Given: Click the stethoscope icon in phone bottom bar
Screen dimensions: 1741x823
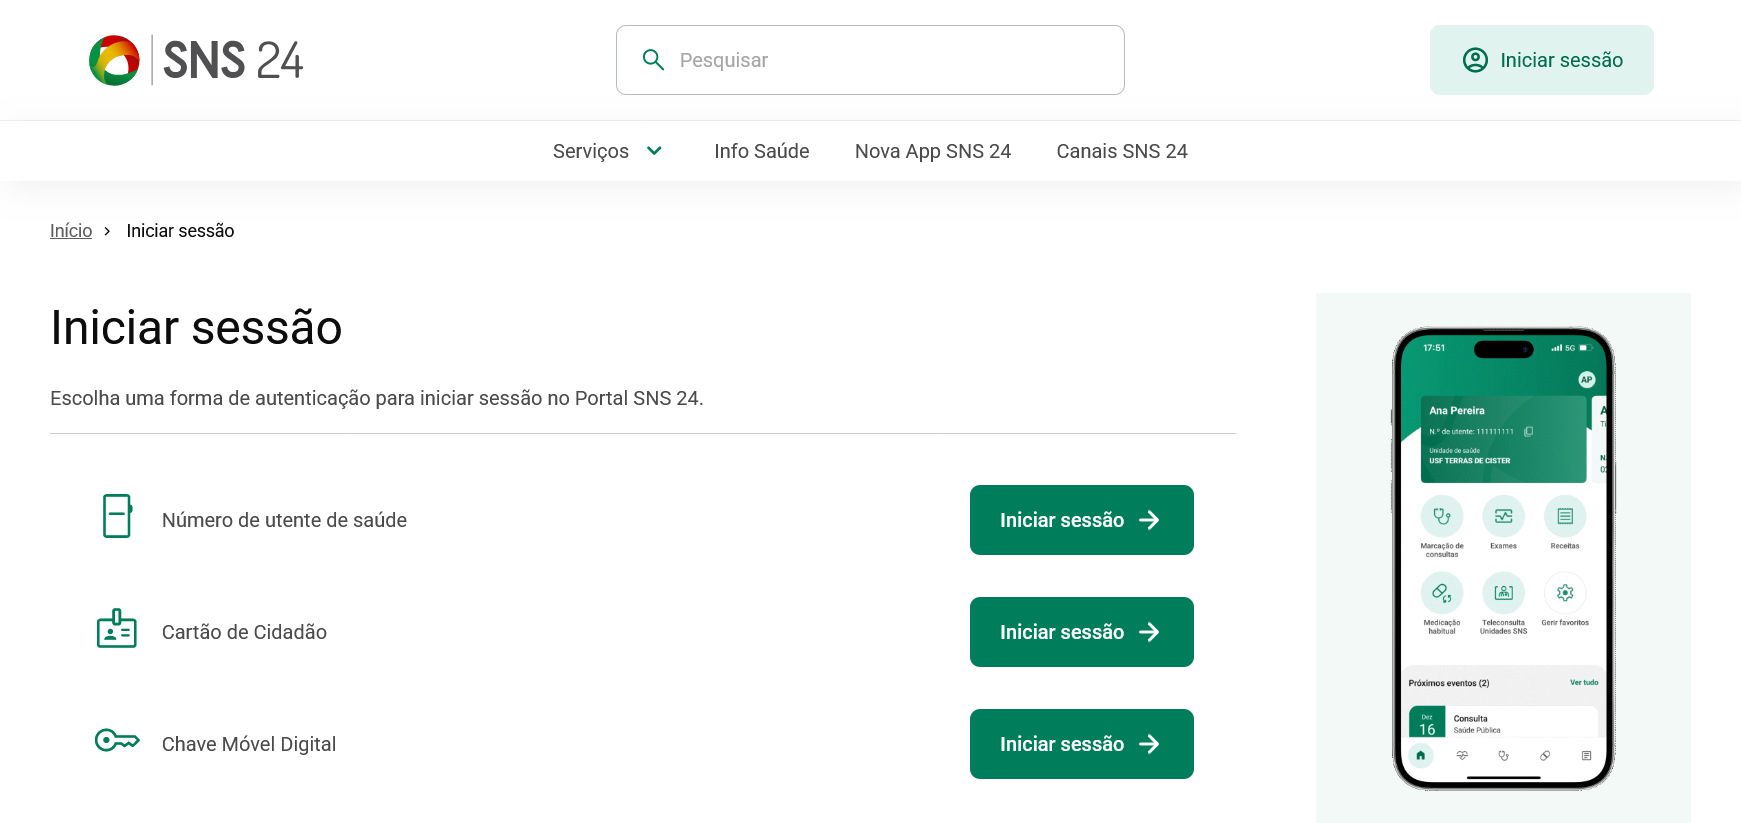Looking at the screenshot, I should click(x=1503, y=756).
